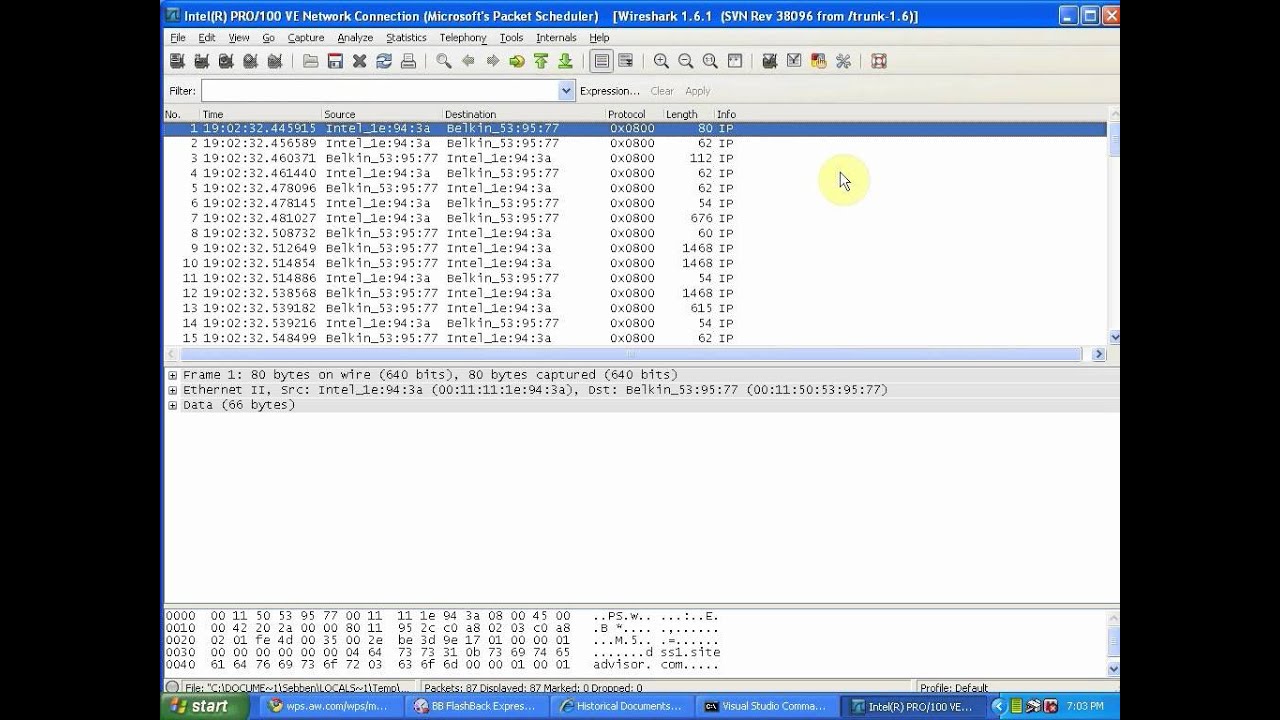The image size is (1280, 720).
Task: Switch to Historical Documents taskbar item
Action: tap(620, 706)
